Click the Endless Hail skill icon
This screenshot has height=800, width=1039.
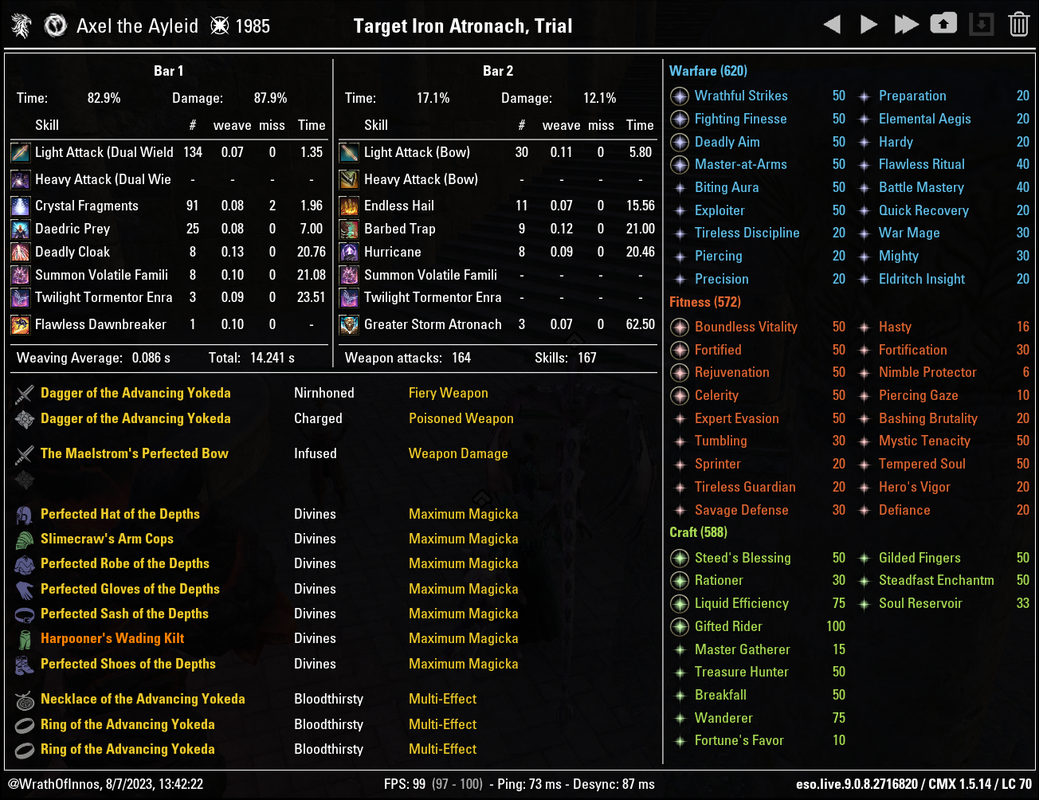point(349,206)
